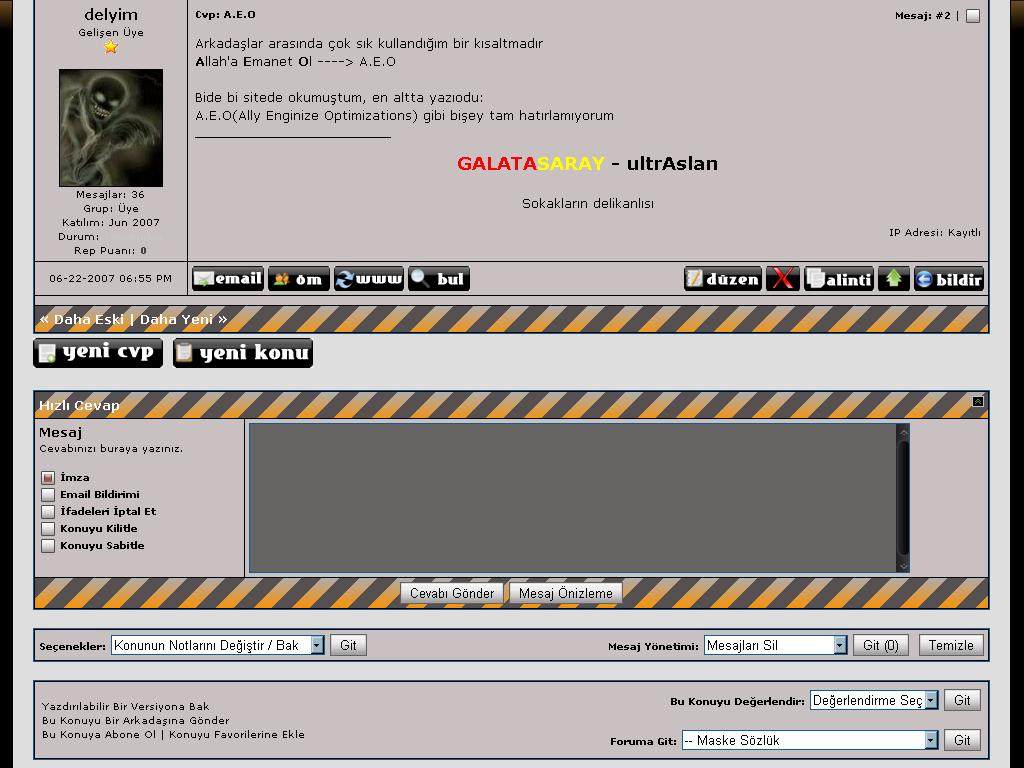The height and width of the screenshot is (768, 1024).
Task: Open the poster's website with the www icon
Action: (368, 279)
